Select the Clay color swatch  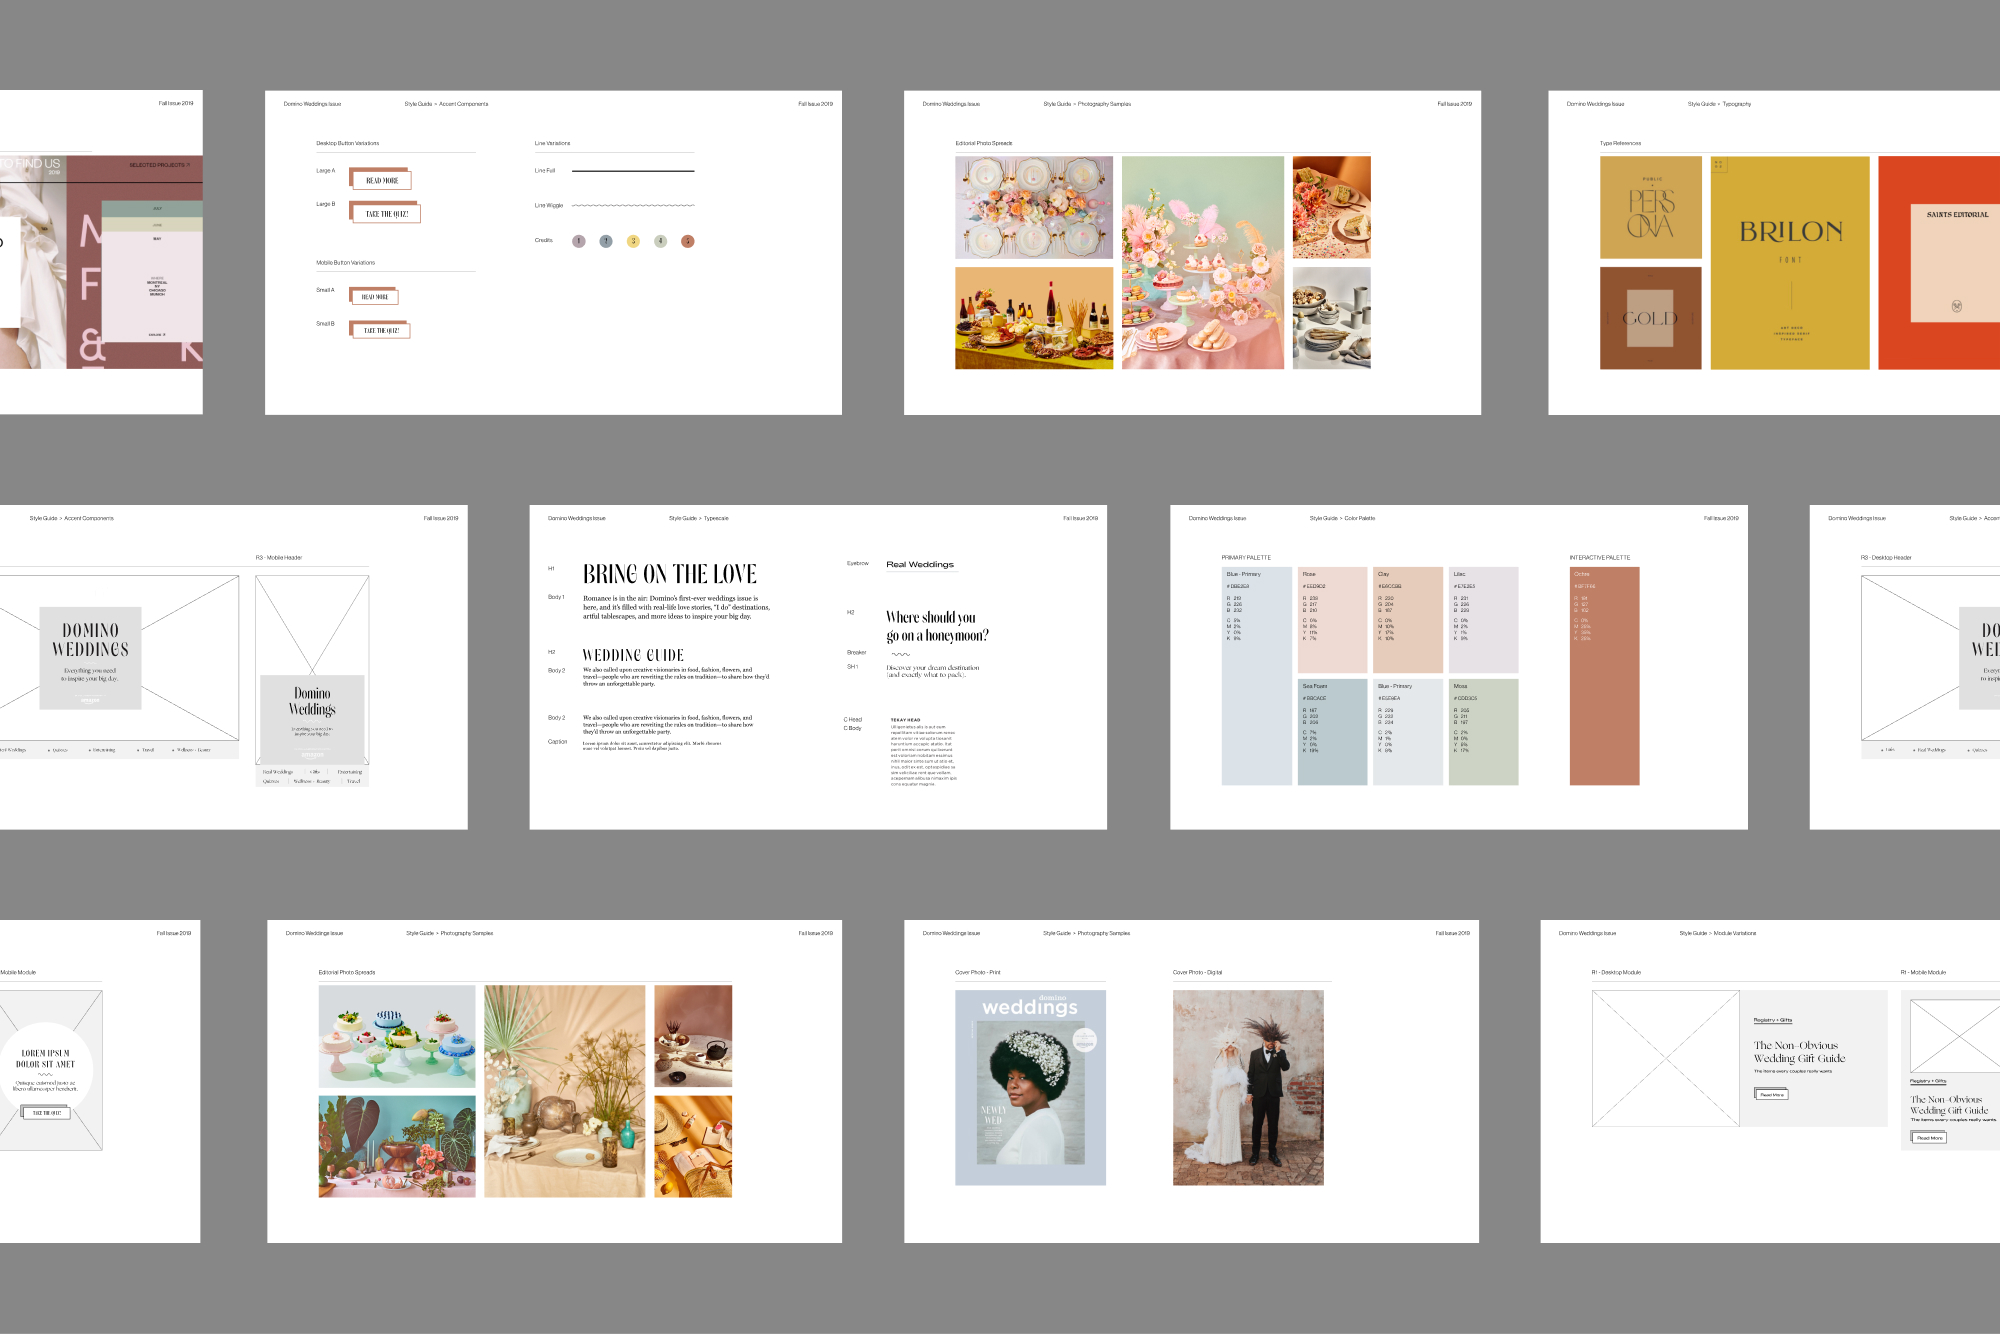(x=1408, y=620)
